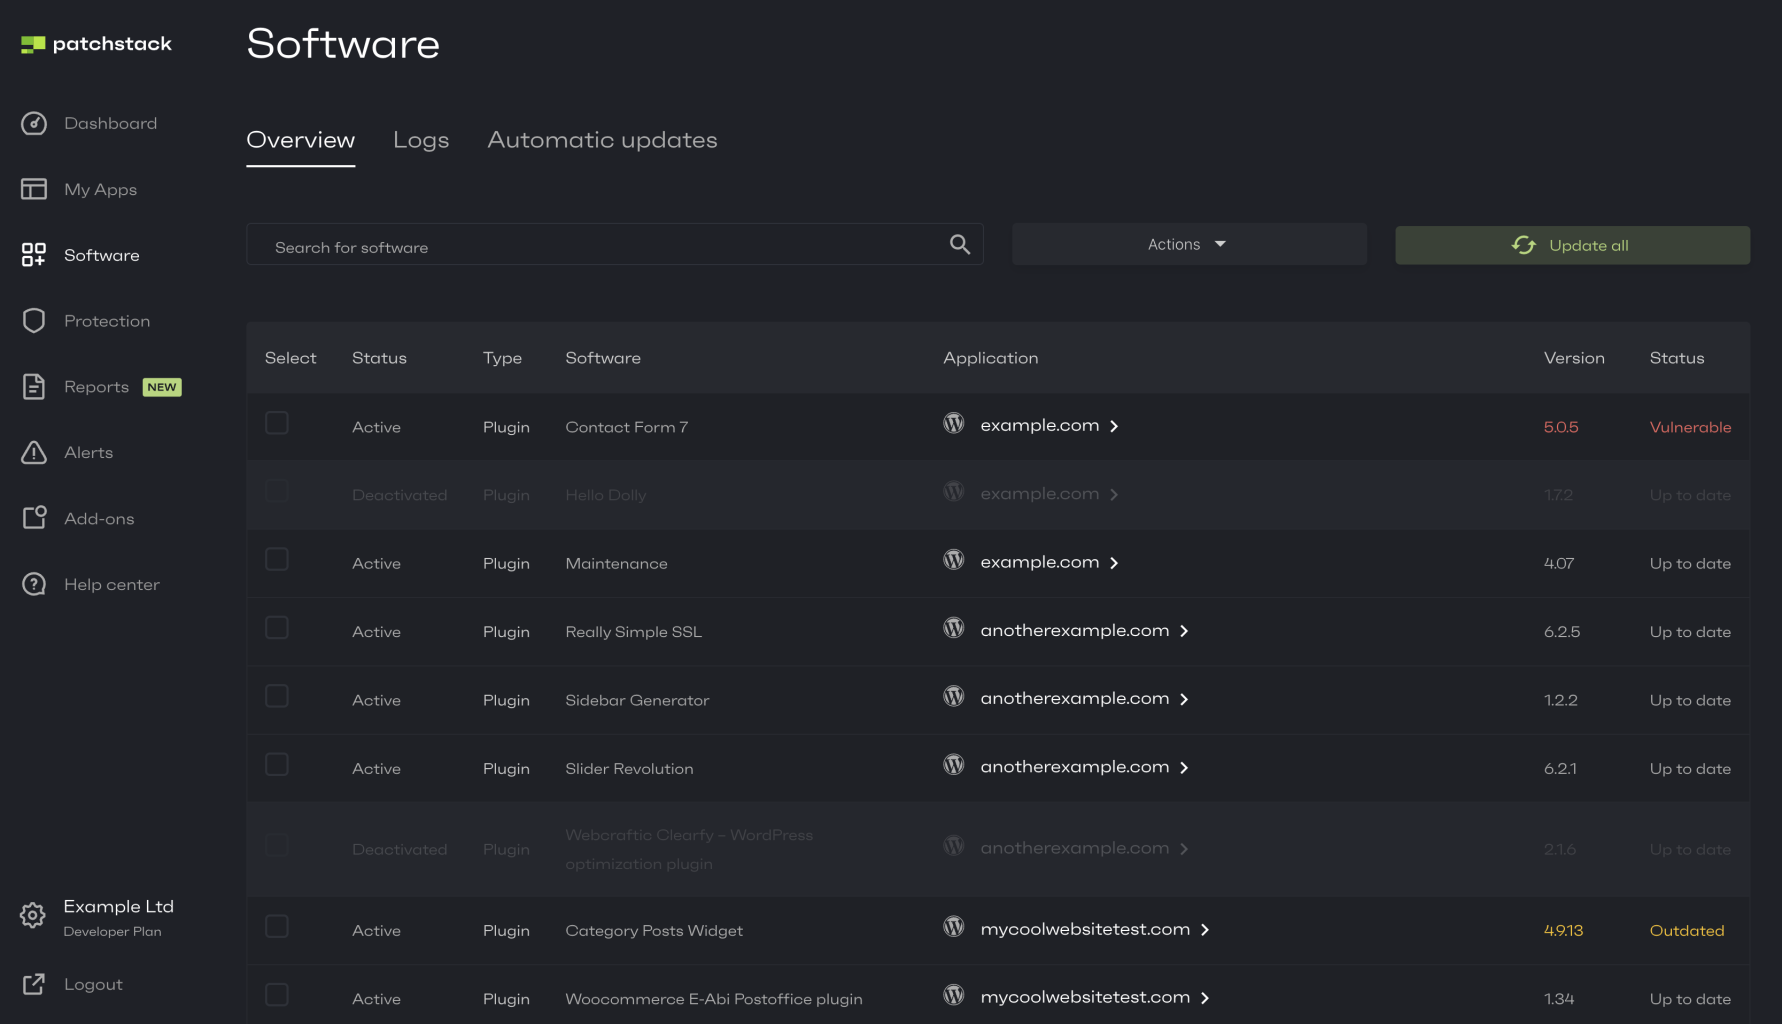Click the search magnifier icon
Image resolution: width=1782 pixels, height=1024 pixels.
tap(959, 244)
